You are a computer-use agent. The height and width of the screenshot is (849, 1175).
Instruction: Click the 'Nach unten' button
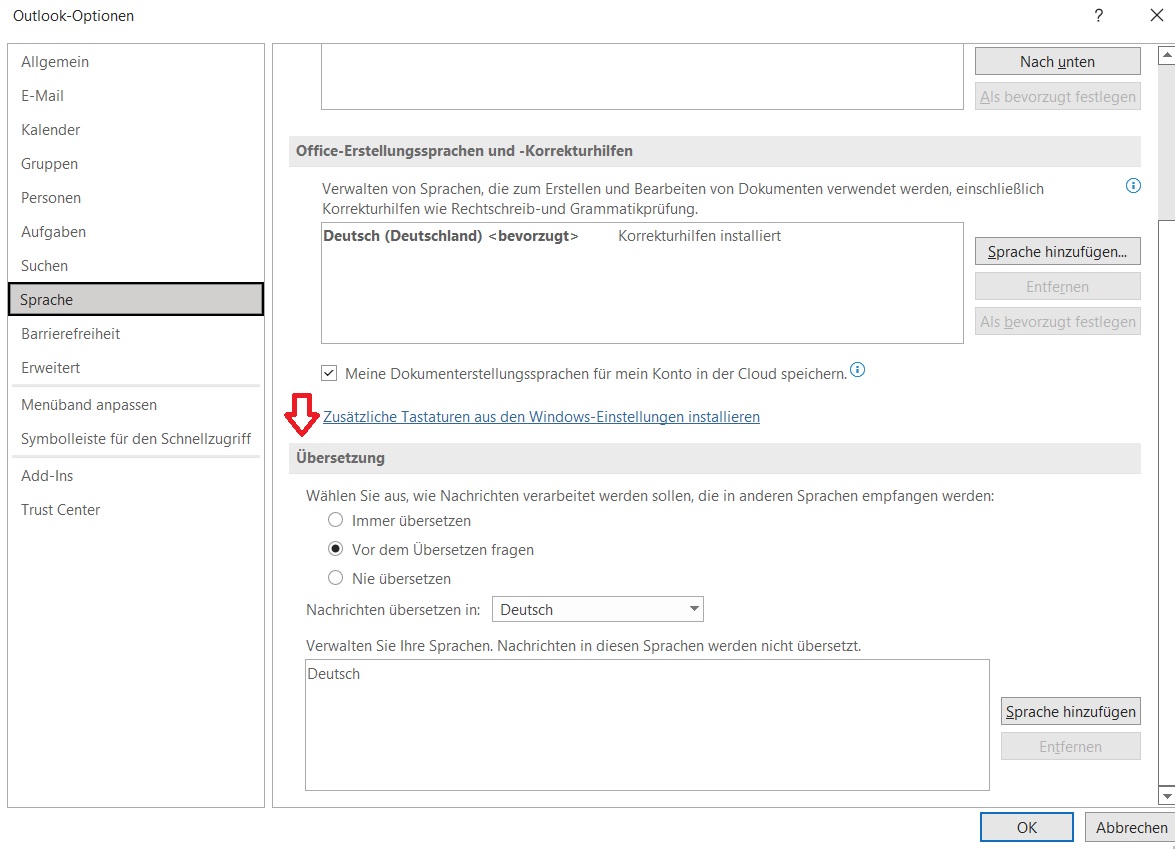1057,61
